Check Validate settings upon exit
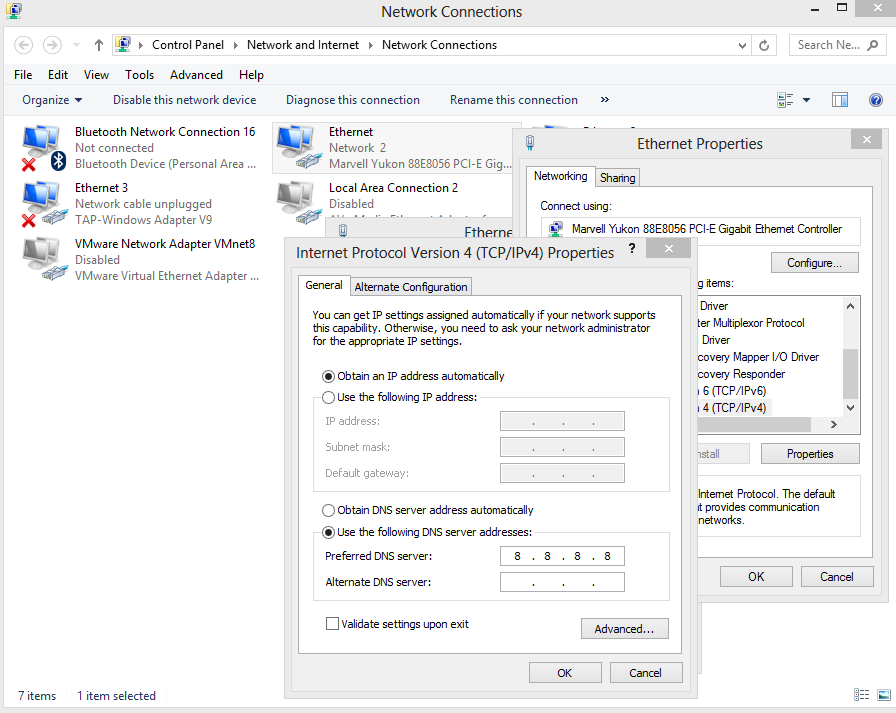Screen dimensions: 896x713 click(x=332, y=623)
